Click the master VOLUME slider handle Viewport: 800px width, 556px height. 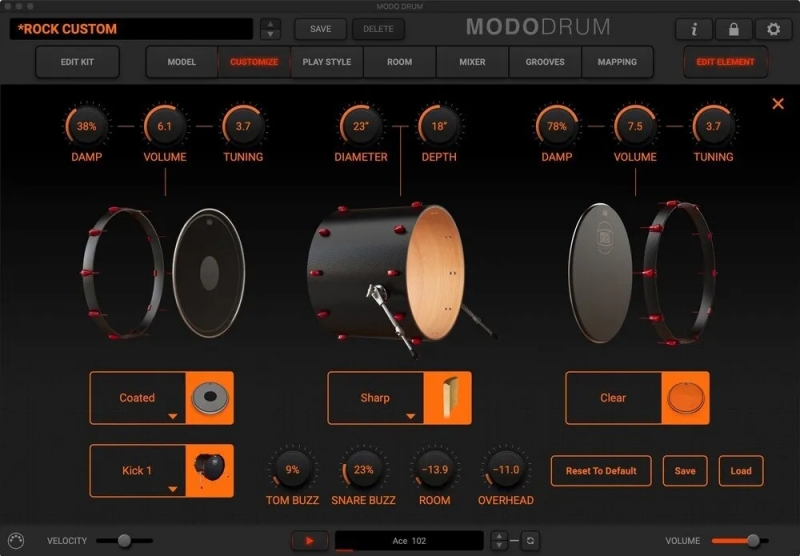click(754, 541)
